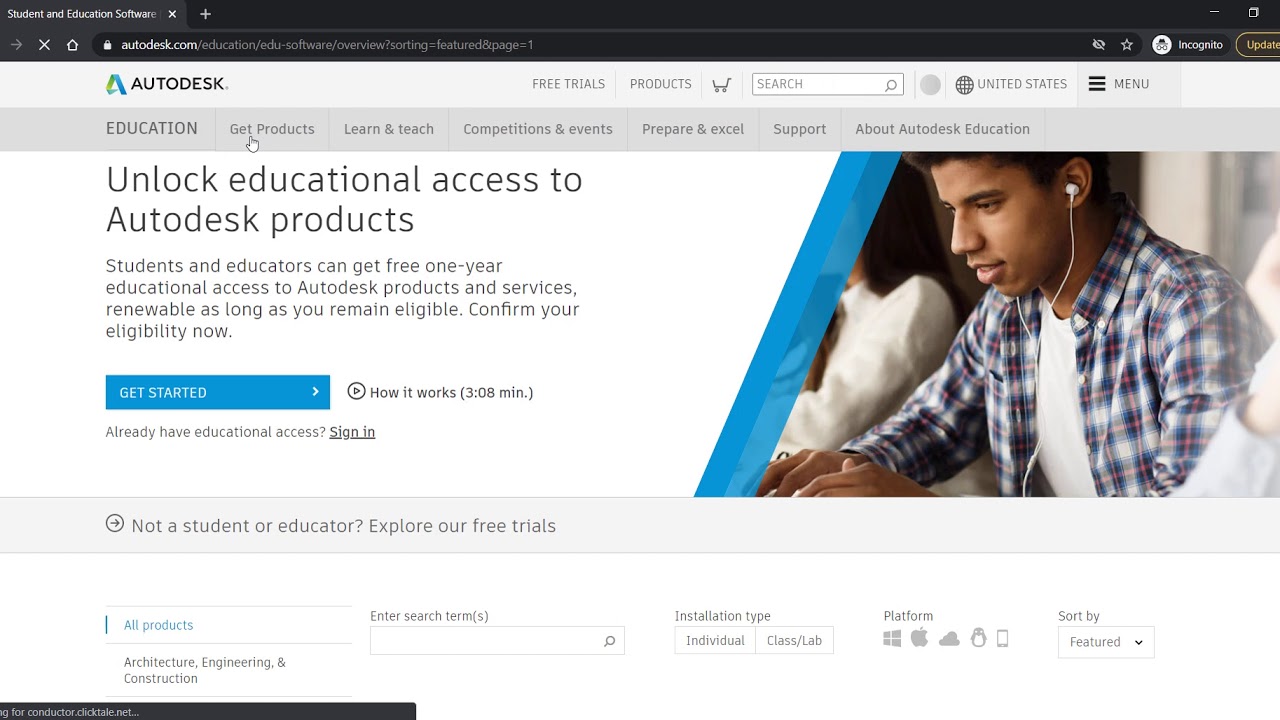Image resolution: width=1280 pixels, height=720 pixels.
Task: Click PRODUCTS in header
Action: pos(661,84)
